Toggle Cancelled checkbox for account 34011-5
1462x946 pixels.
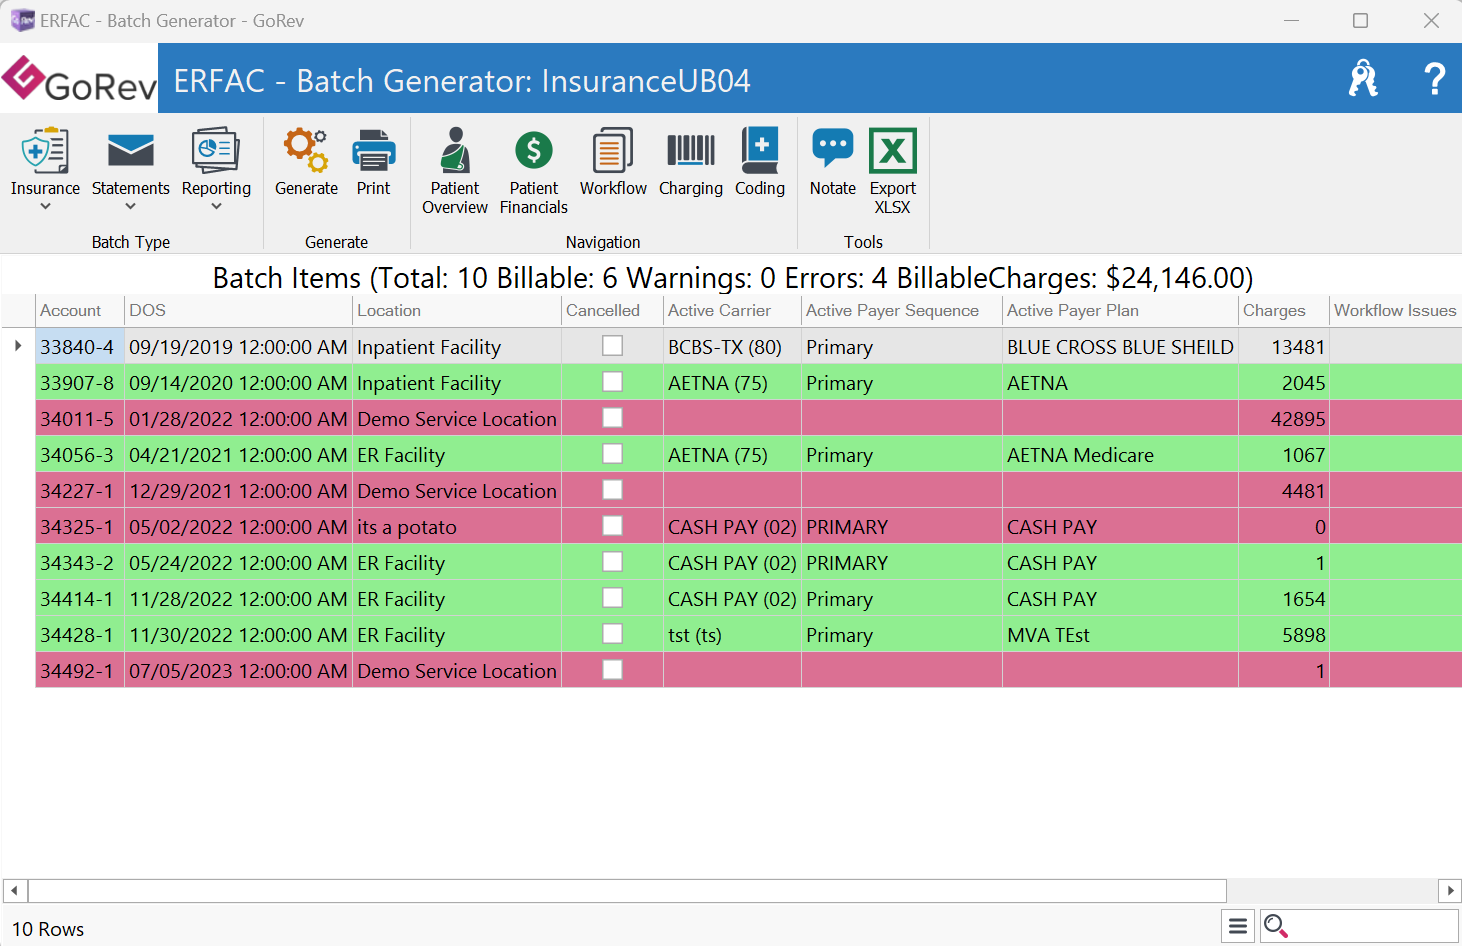click(x=612, y=417)
